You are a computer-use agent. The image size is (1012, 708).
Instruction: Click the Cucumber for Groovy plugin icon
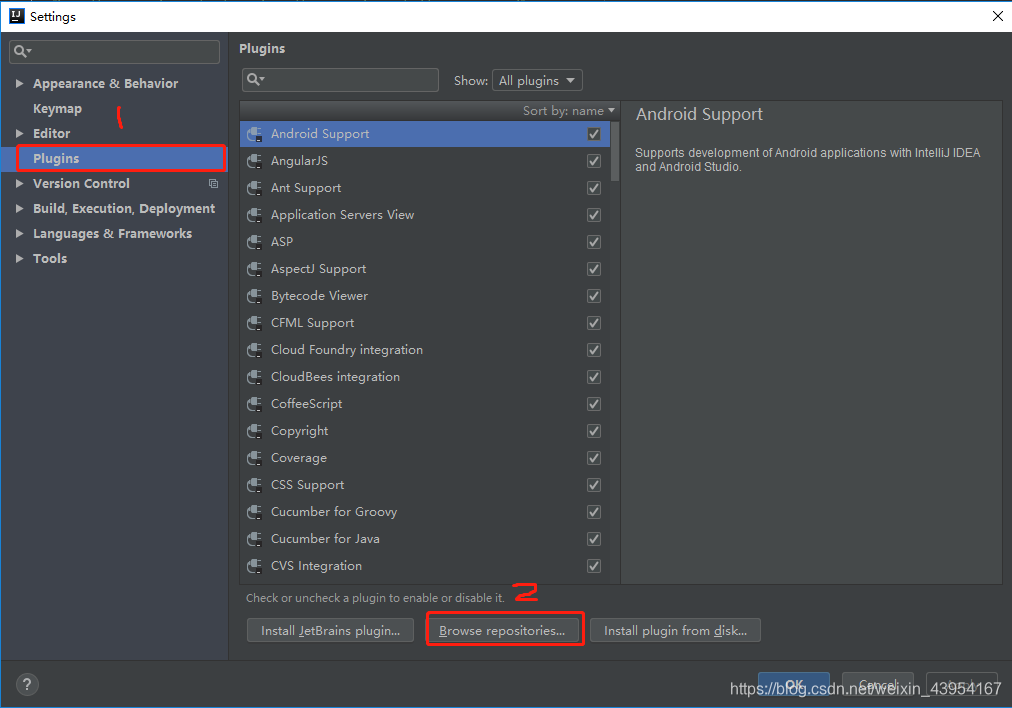coord(255,512)
